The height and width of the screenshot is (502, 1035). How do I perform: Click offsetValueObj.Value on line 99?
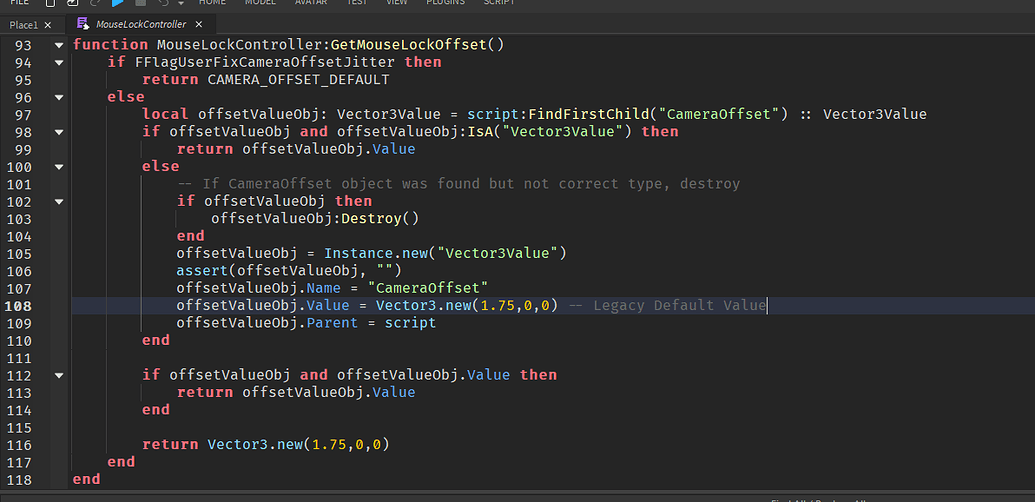pos(329,149)
